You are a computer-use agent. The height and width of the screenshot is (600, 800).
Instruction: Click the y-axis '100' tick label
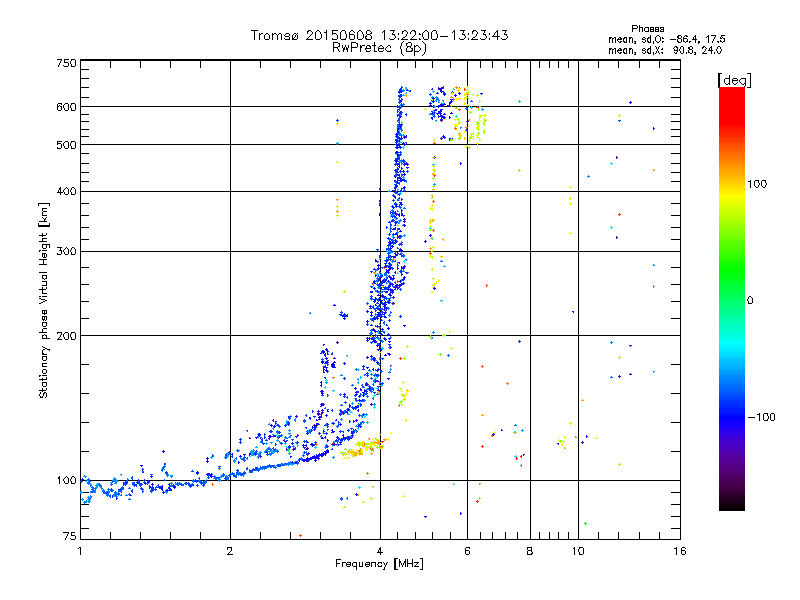[66, 480]
